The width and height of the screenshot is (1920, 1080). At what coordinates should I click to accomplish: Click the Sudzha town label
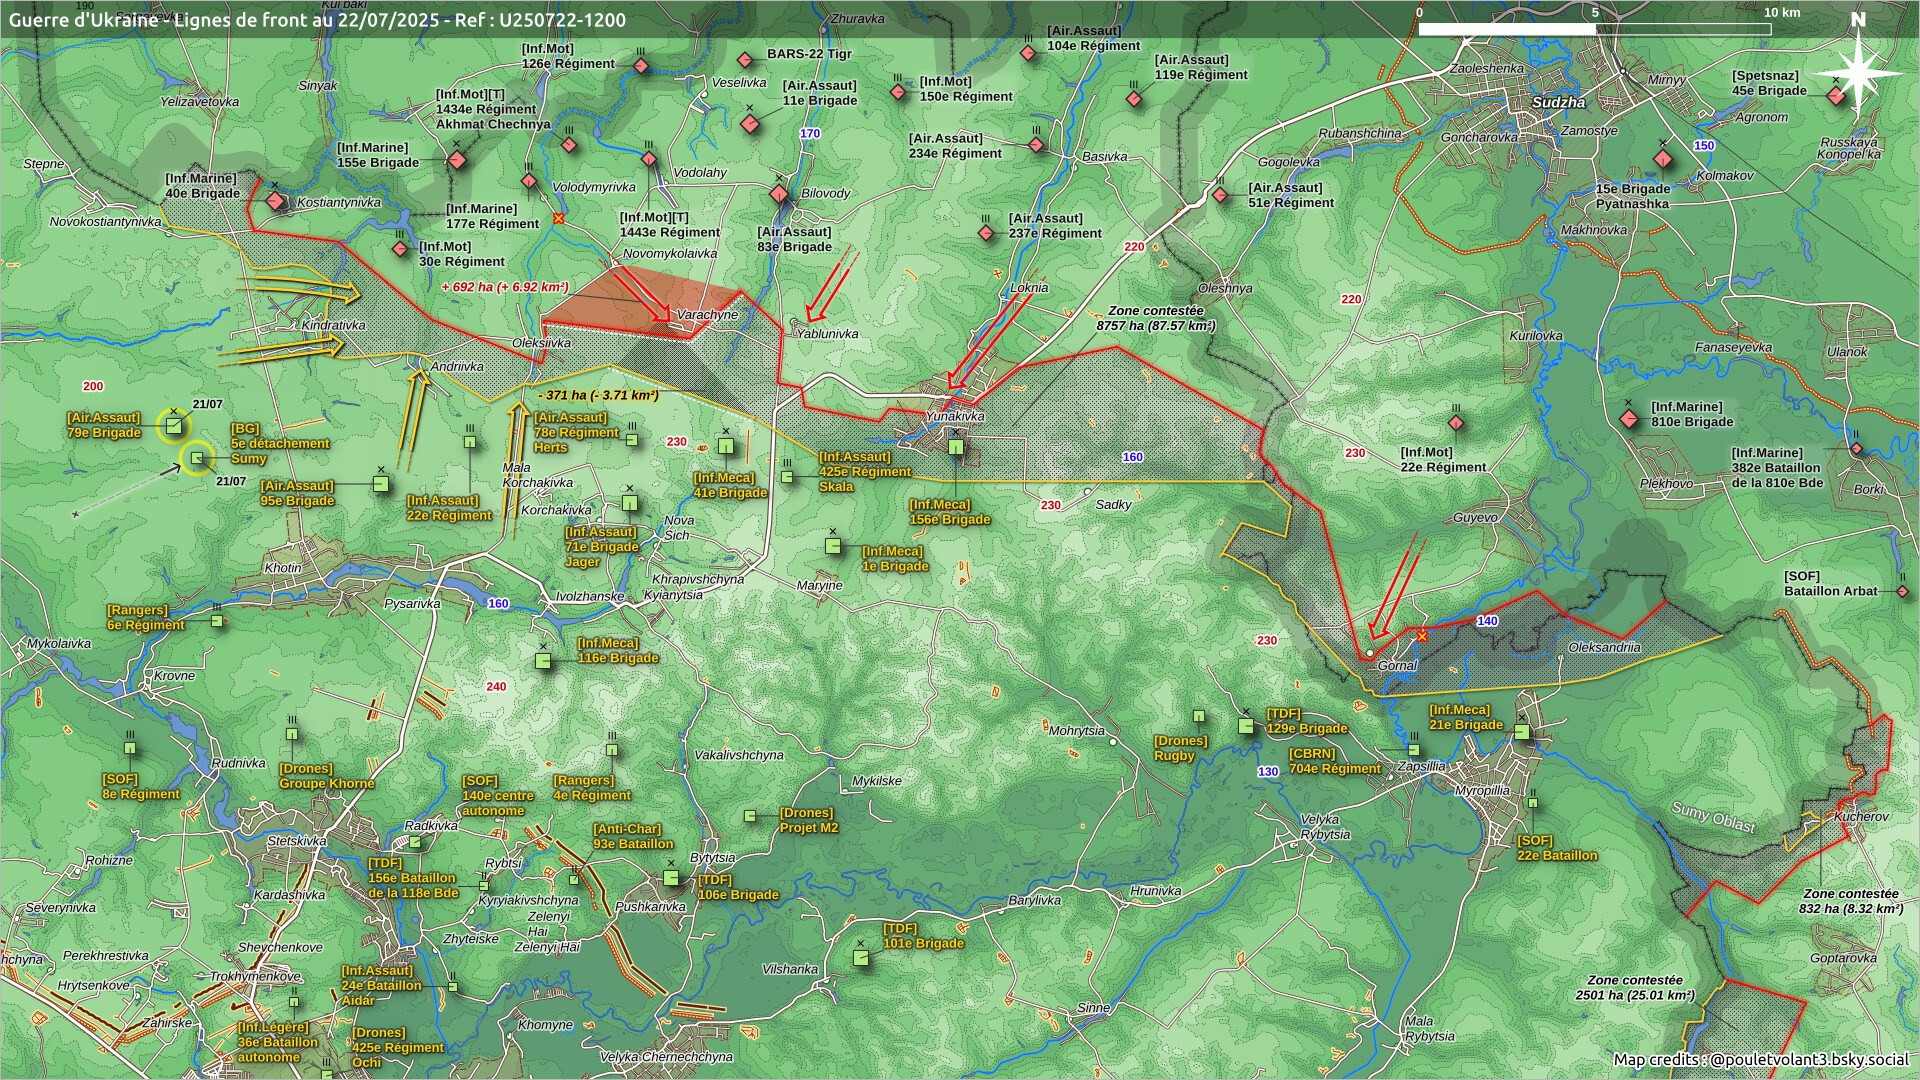(1558, 102)
